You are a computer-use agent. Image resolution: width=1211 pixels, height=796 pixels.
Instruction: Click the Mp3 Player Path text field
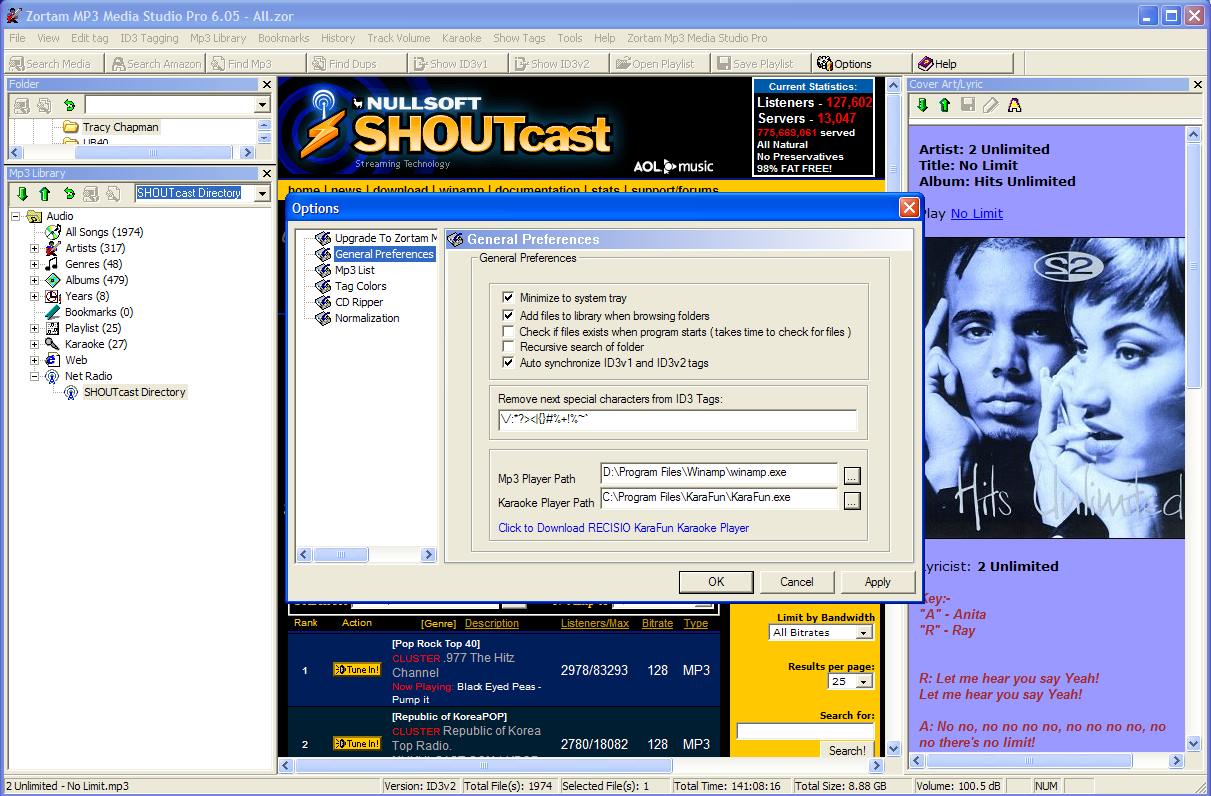click(x=718, y=473)
